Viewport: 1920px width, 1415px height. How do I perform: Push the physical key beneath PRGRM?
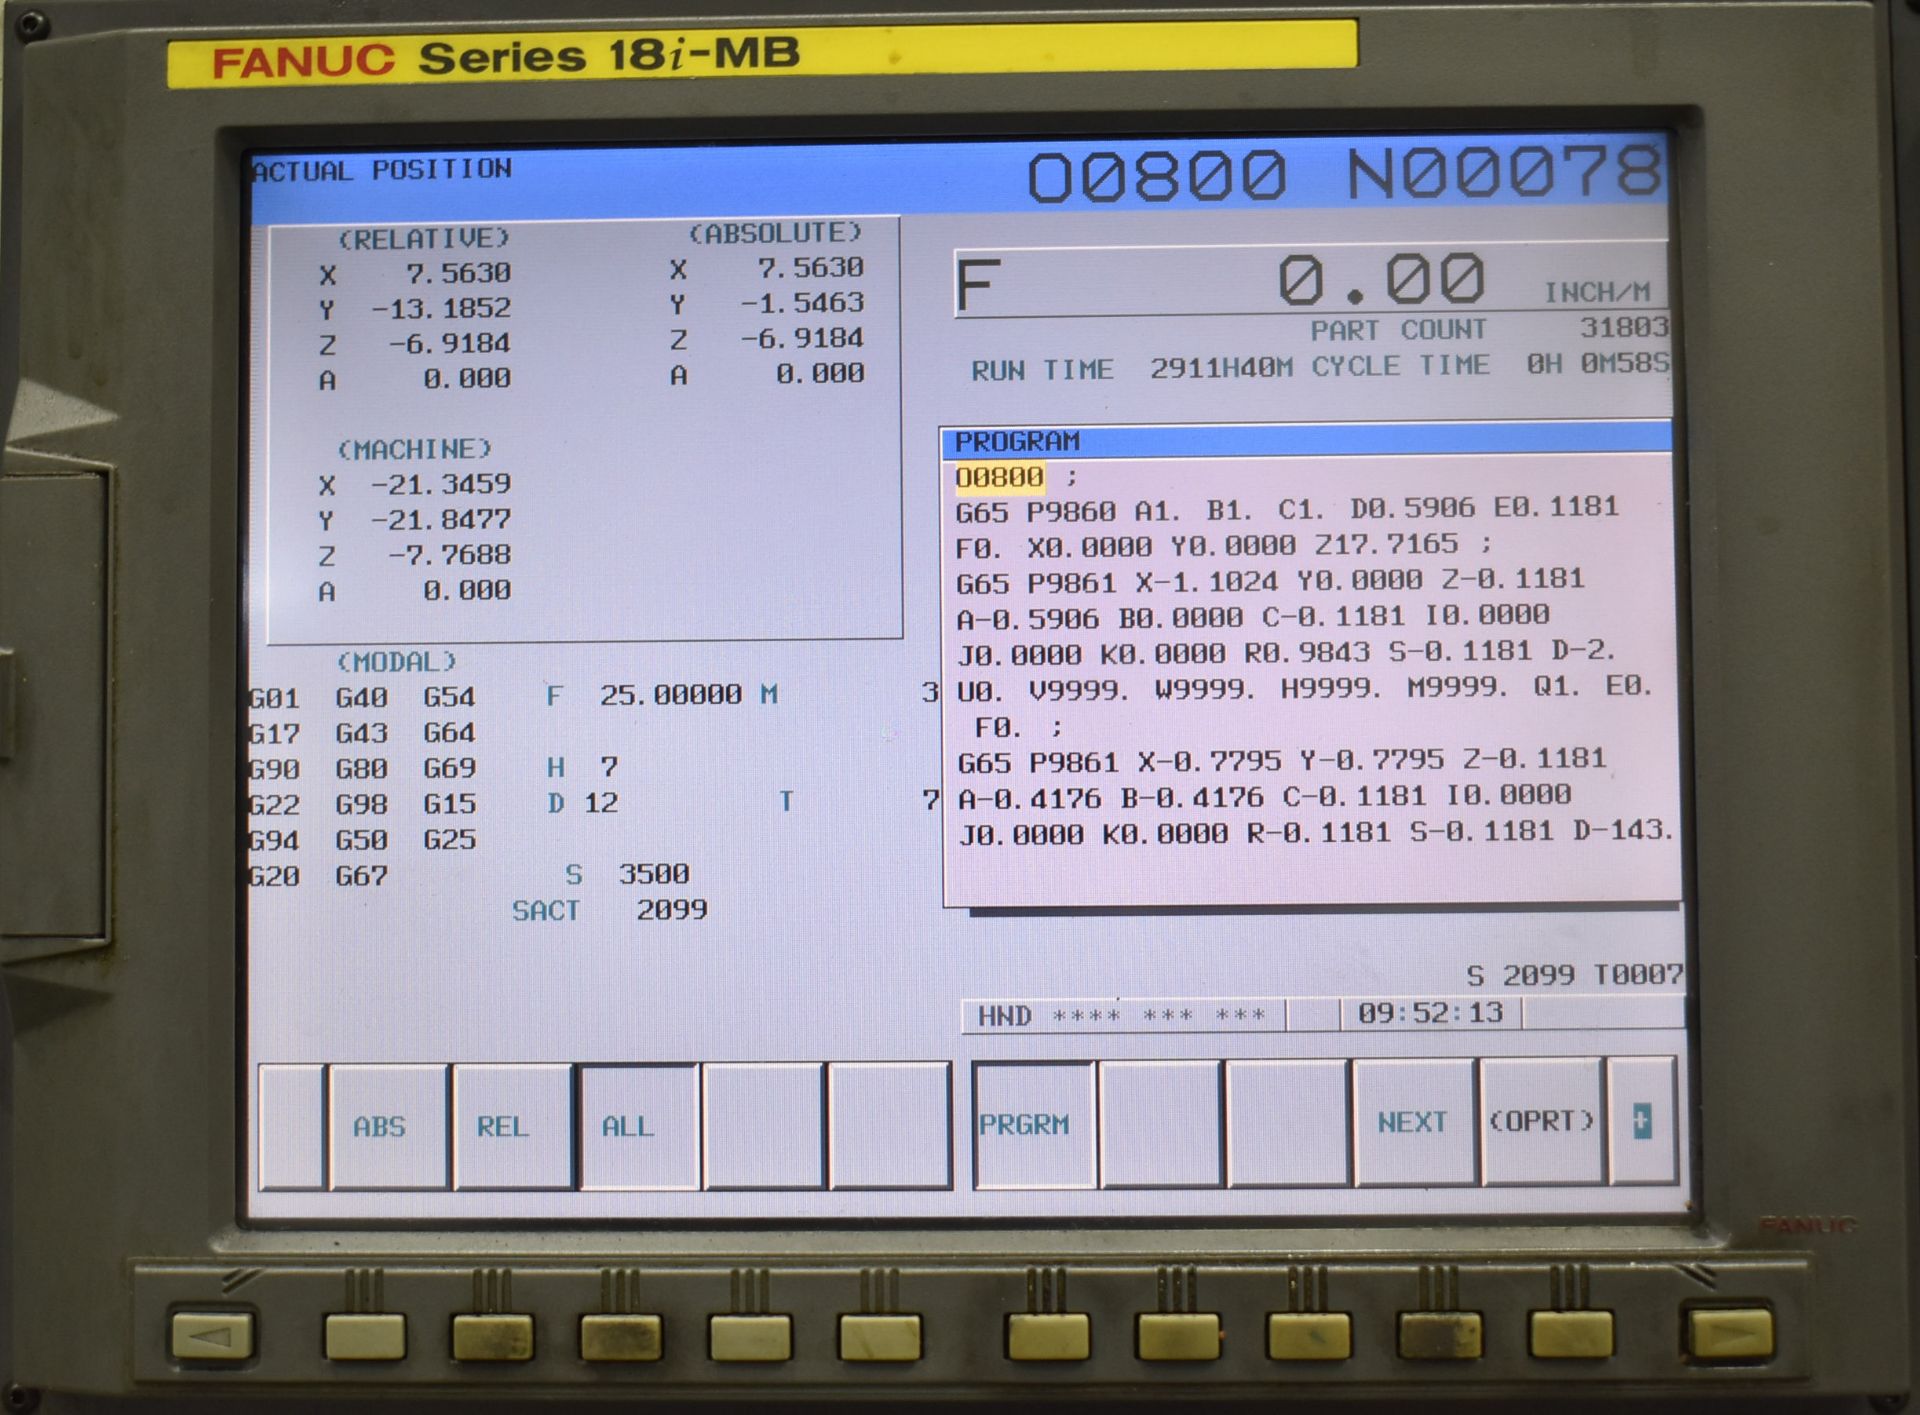[1047, 1335]
